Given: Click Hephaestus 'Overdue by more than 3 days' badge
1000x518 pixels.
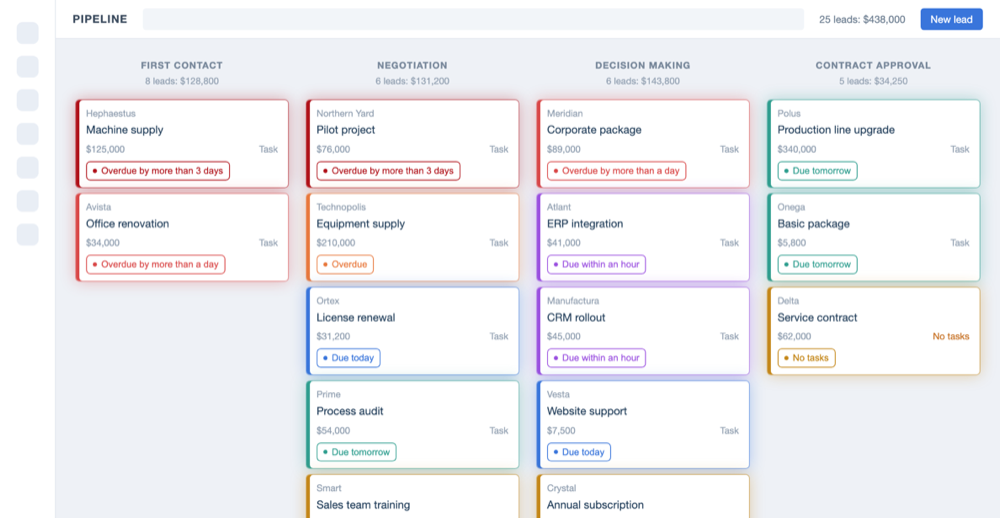Looking at the screenshot, I should click(x=158, y=171).
